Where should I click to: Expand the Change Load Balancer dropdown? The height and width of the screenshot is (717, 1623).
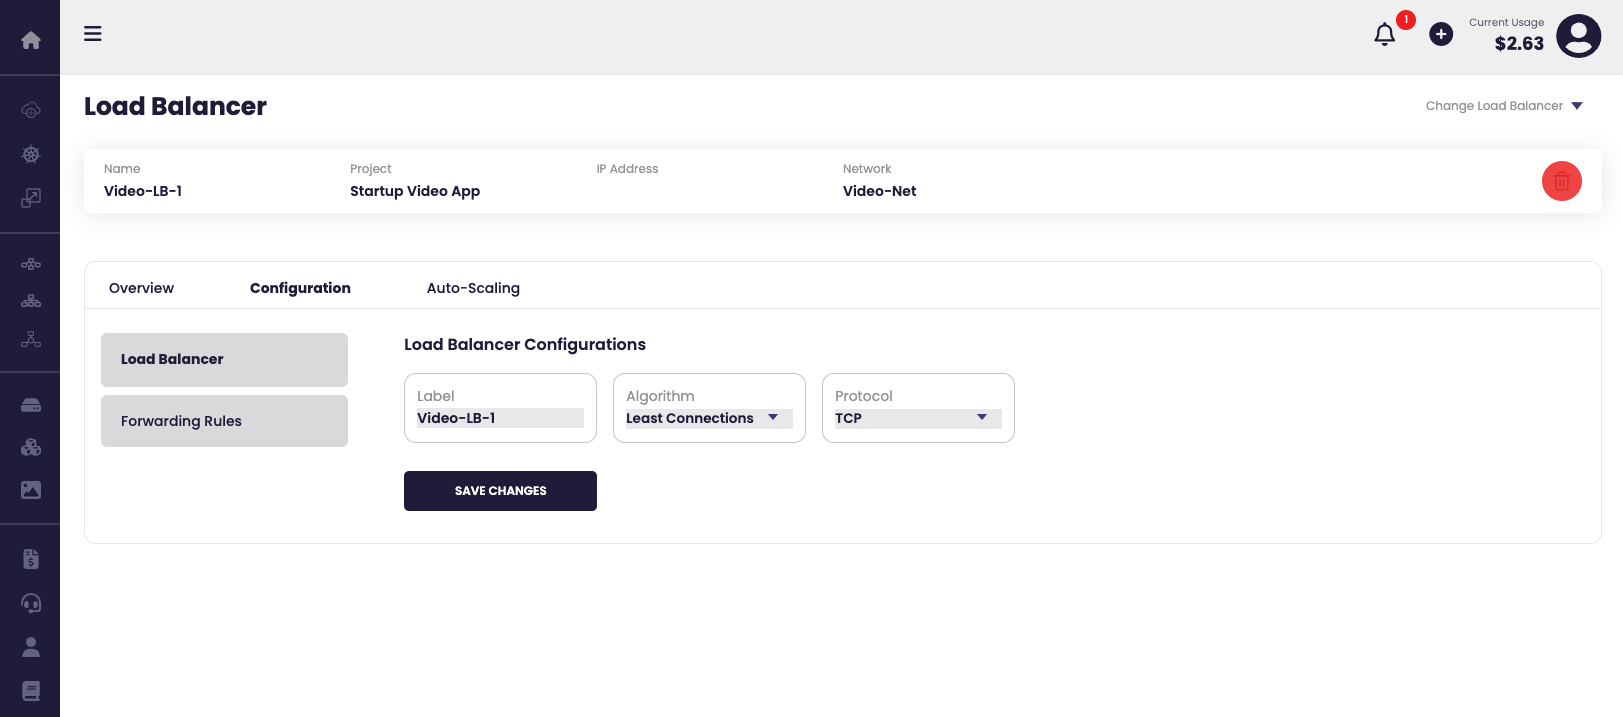point(1504,106)
